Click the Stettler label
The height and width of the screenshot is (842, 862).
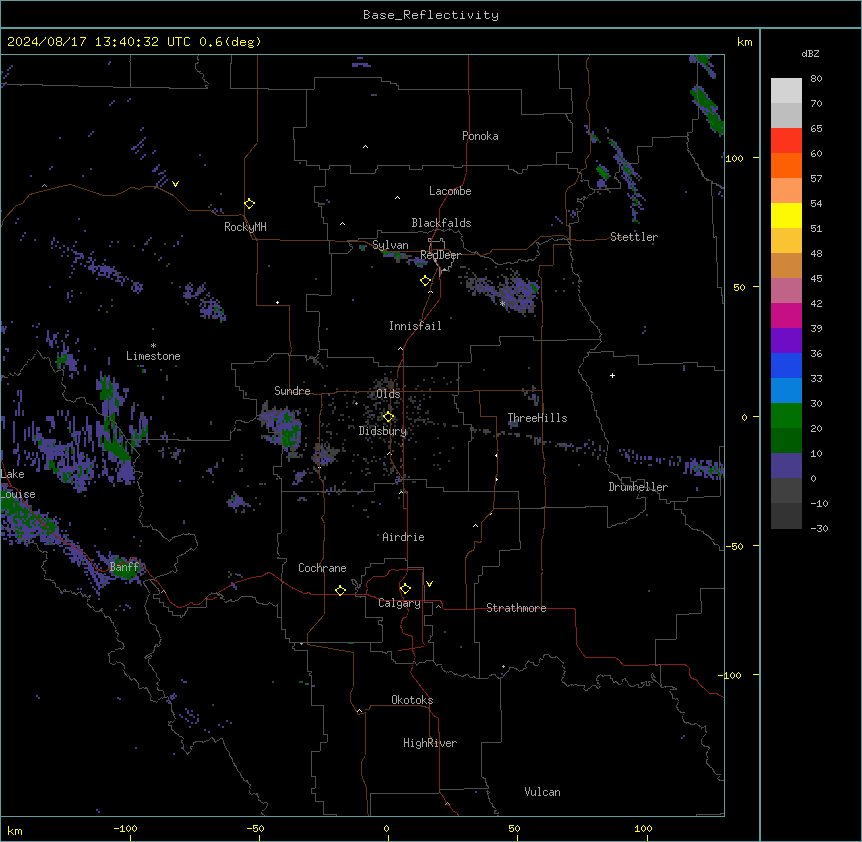(634, 237)
